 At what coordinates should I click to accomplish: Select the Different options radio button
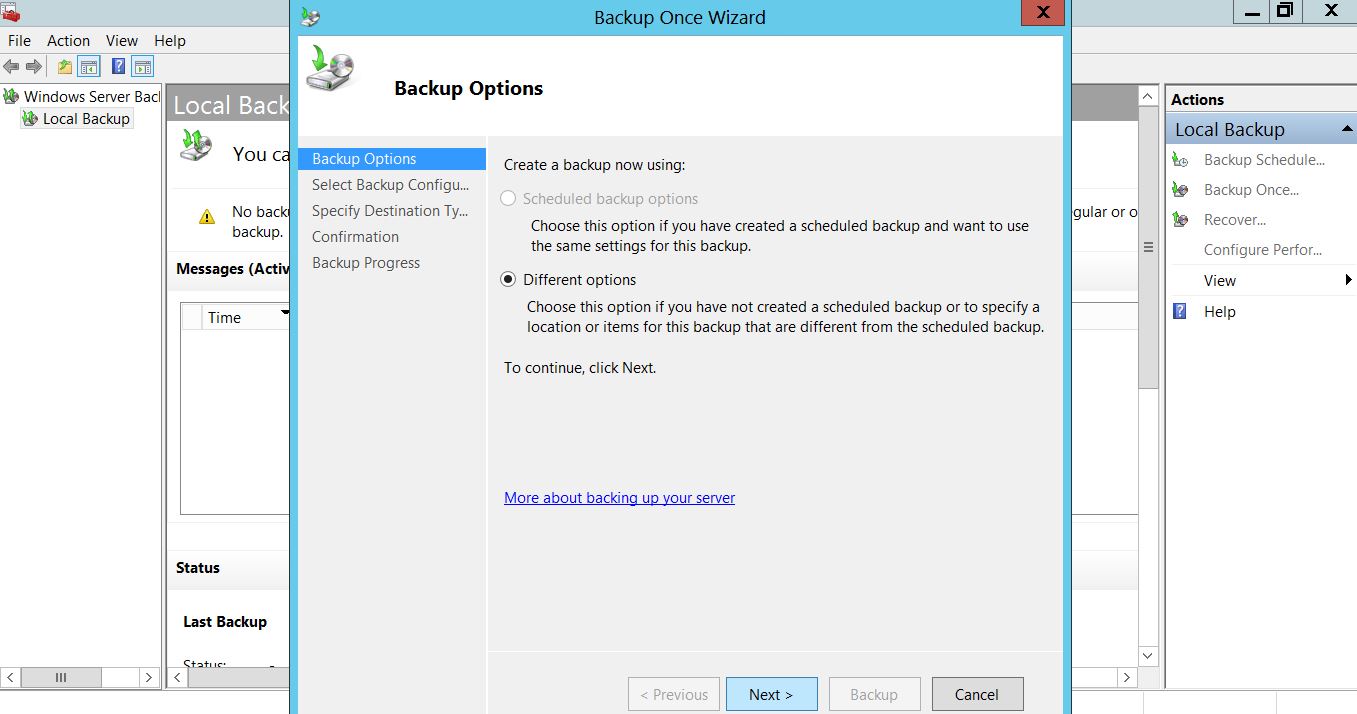coord(508,280)
